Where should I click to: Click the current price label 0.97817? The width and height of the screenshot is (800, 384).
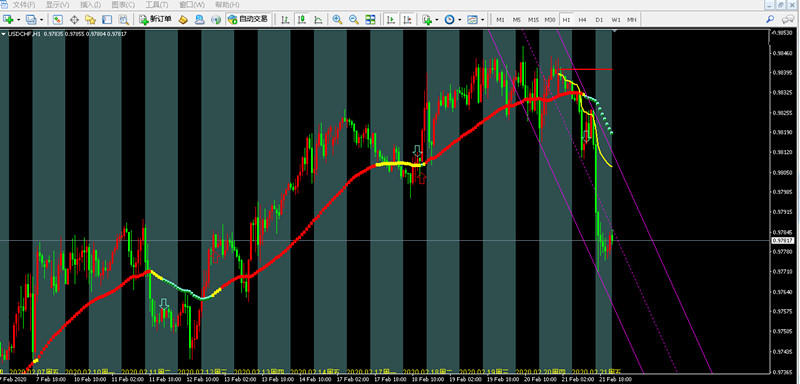click(782, 240)
